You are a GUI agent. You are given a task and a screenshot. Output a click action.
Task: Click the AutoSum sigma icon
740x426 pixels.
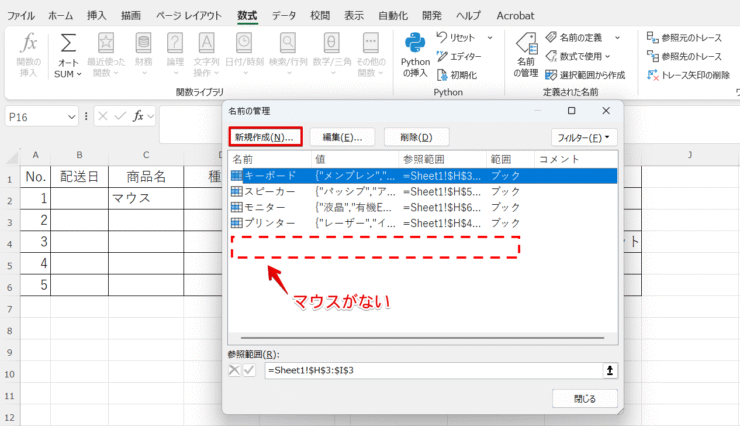[68, 43]
